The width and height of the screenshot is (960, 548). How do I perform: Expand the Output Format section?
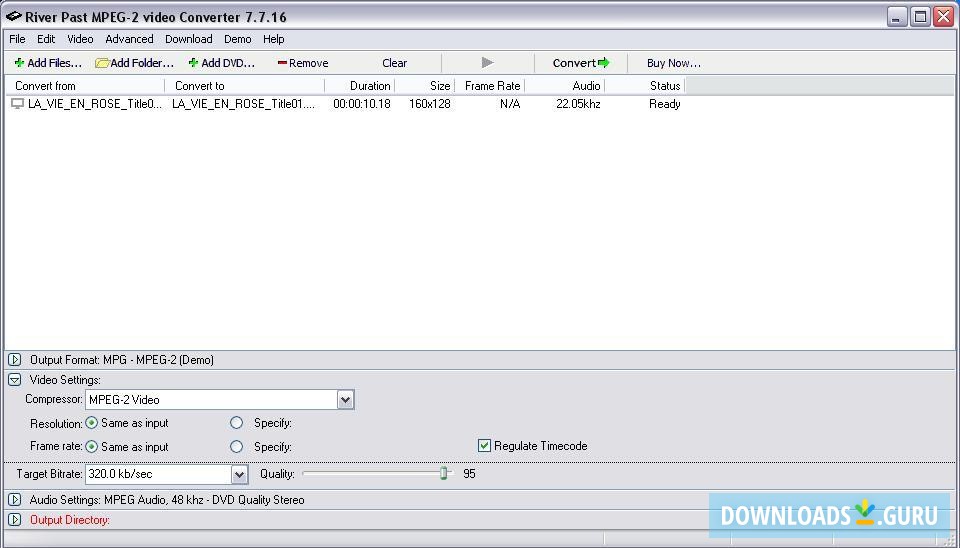pyautogui.click(x=15, y=360)
